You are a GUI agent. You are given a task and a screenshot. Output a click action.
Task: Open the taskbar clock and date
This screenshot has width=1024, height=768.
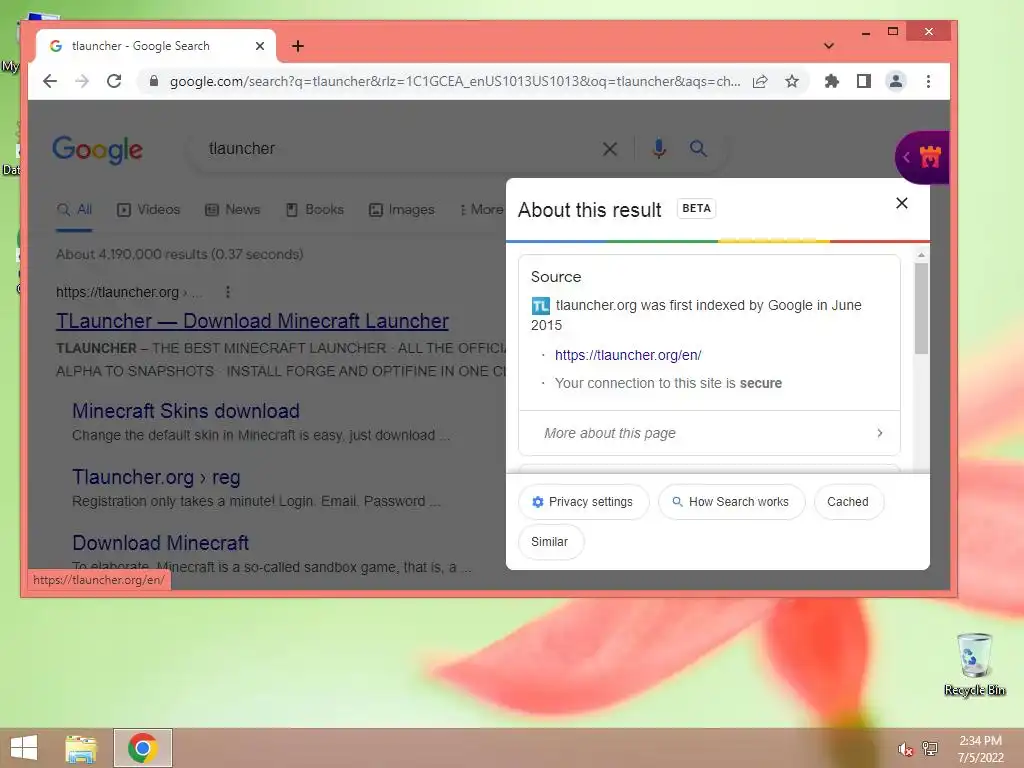pyautogui.click(x=980, y=749)
